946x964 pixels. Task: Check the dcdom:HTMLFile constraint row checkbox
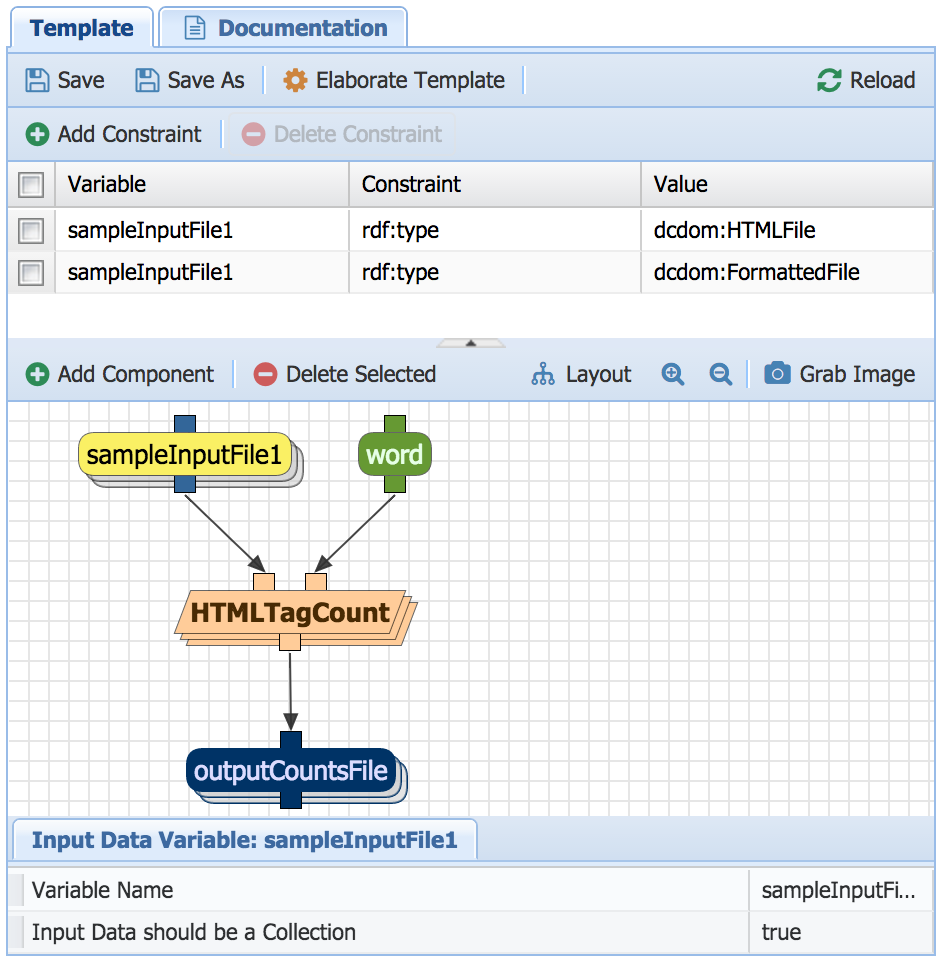click(31, 231)
